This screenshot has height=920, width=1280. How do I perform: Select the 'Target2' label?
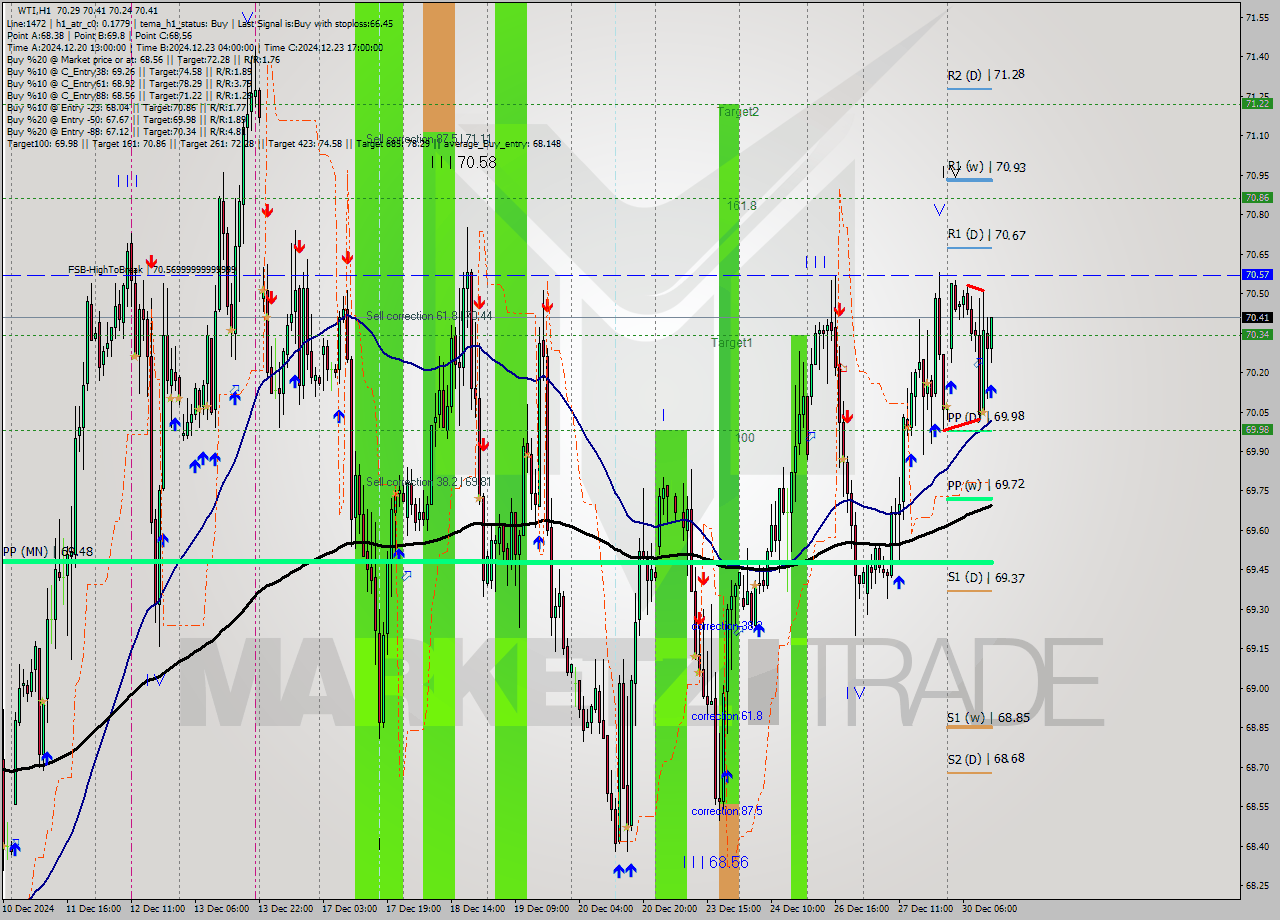pyautogui.click(x=738, y=112)
